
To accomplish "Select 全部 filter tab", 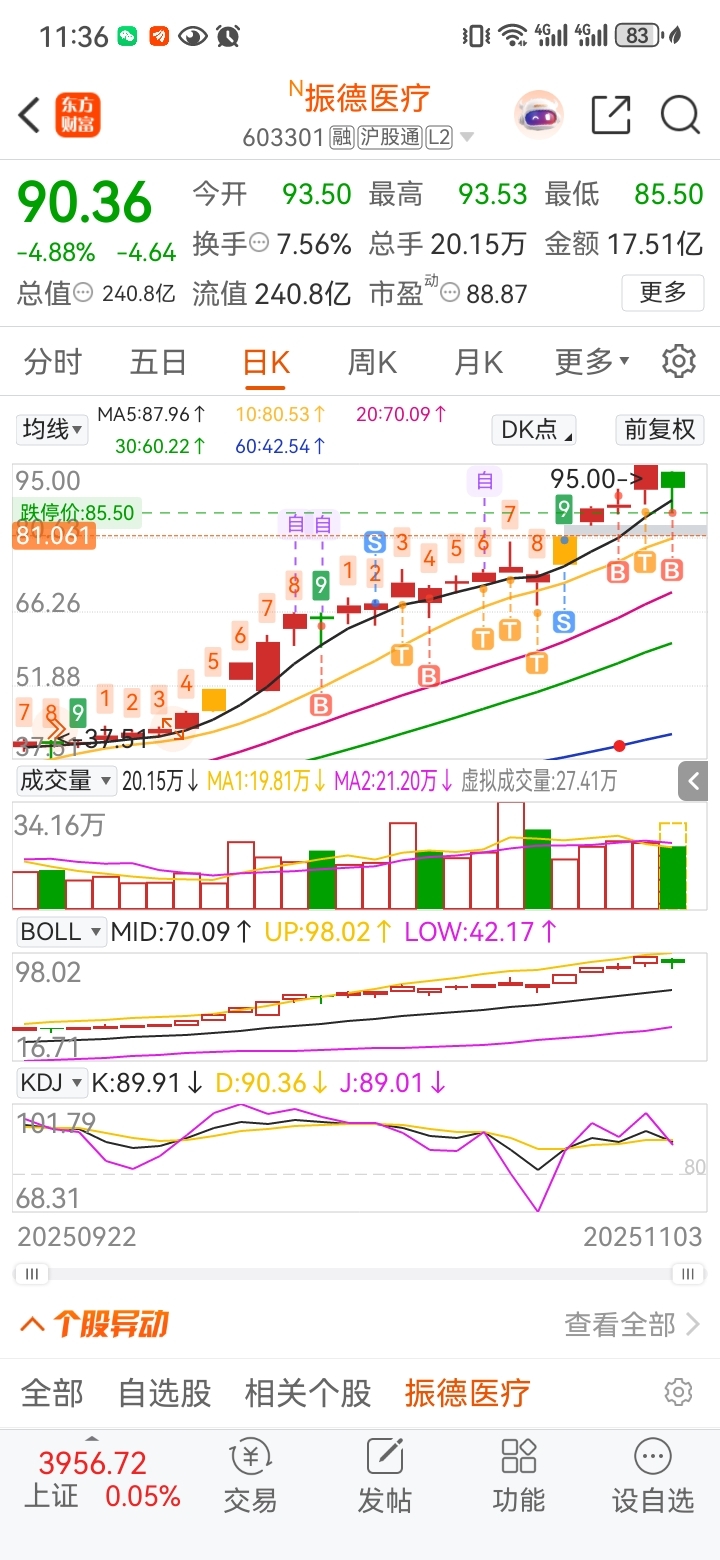I will pyautogui.click(x=52, y=1392).
